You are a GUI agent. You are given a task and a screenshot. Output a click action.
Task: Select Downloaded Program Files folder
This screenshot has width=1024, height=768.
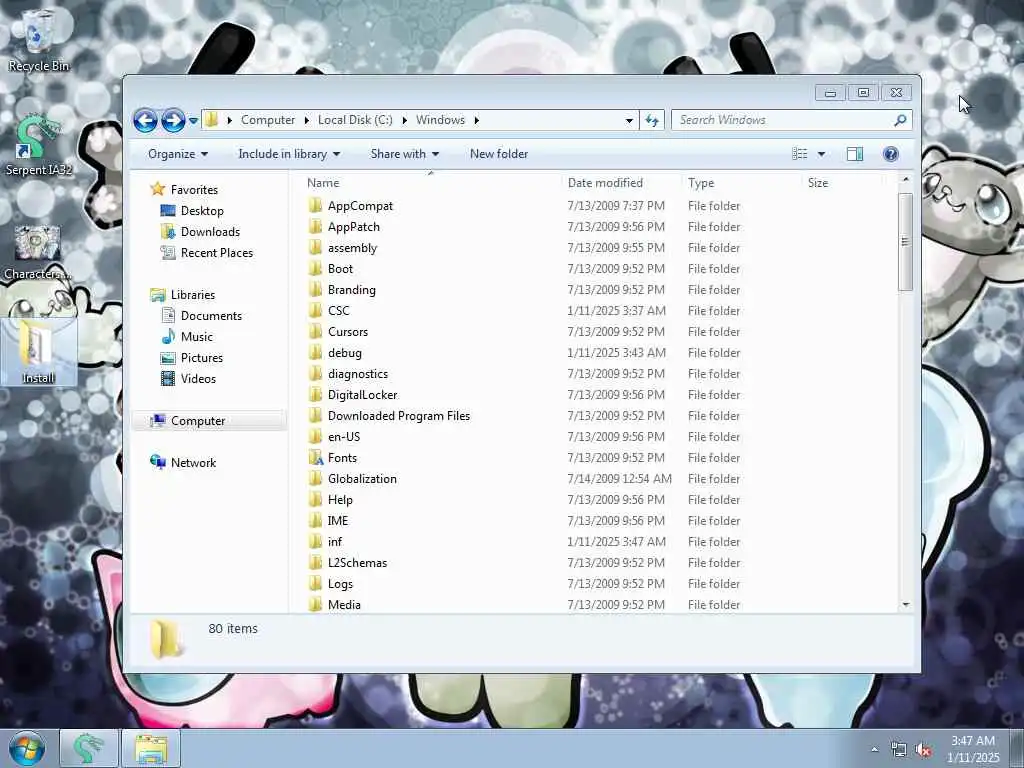[398, 416]
